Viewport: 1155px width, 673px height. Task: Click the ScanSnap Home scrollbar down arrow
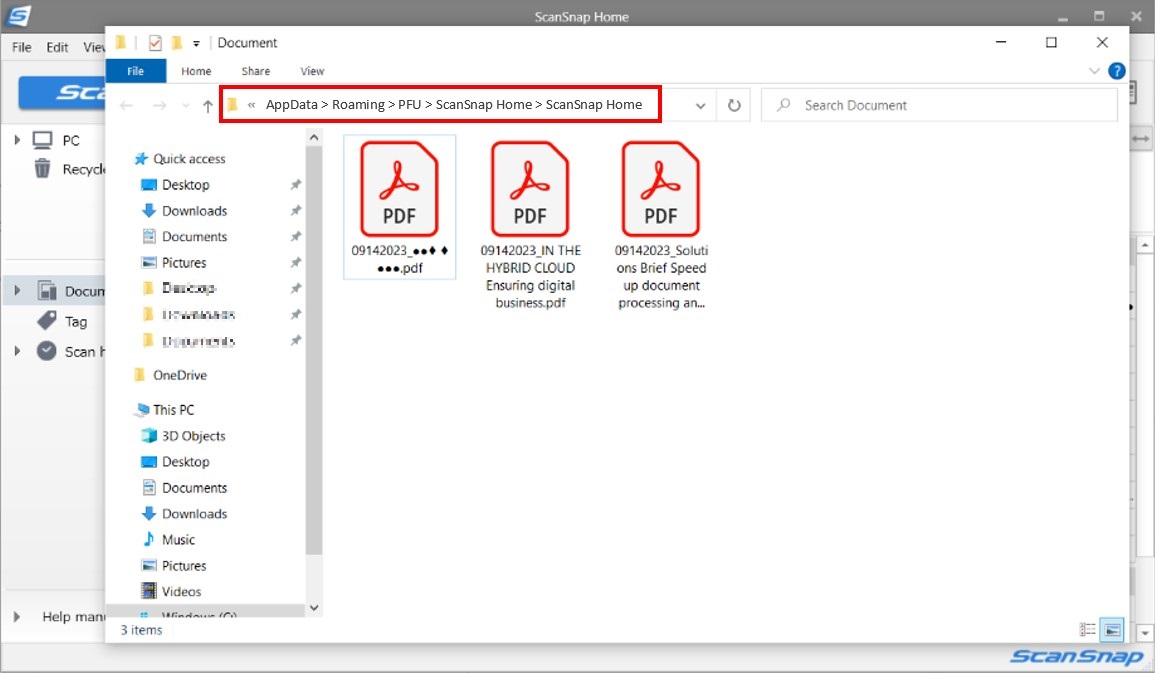[x=1144, y=633]
